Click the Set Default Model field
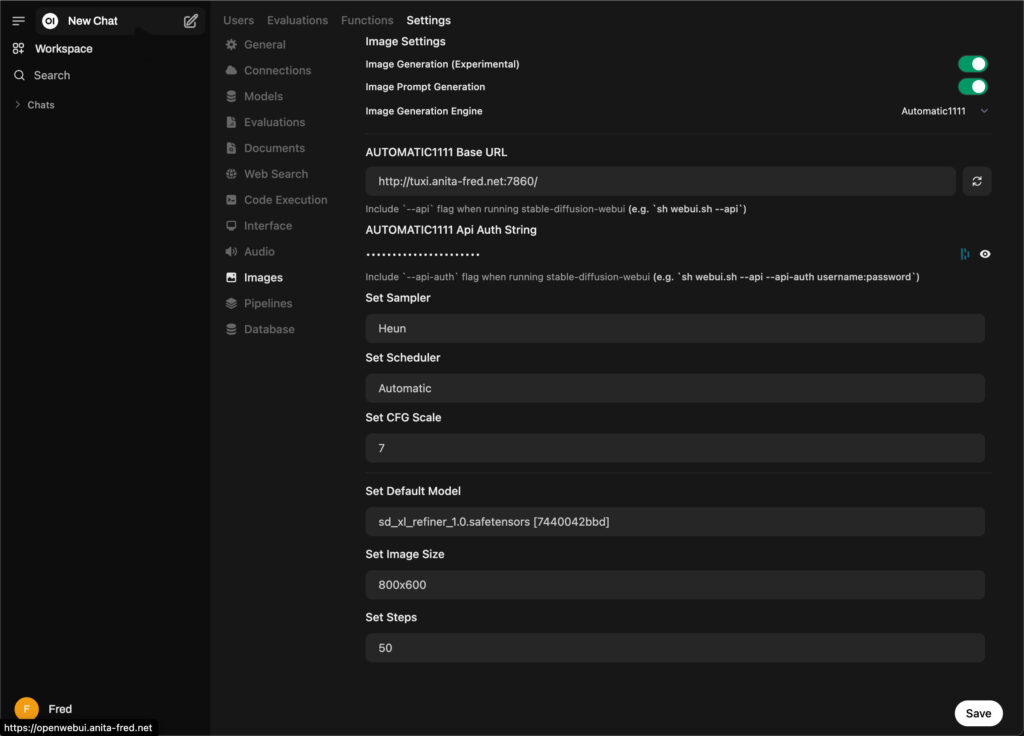1024x736 pixels. click(675, 521)
